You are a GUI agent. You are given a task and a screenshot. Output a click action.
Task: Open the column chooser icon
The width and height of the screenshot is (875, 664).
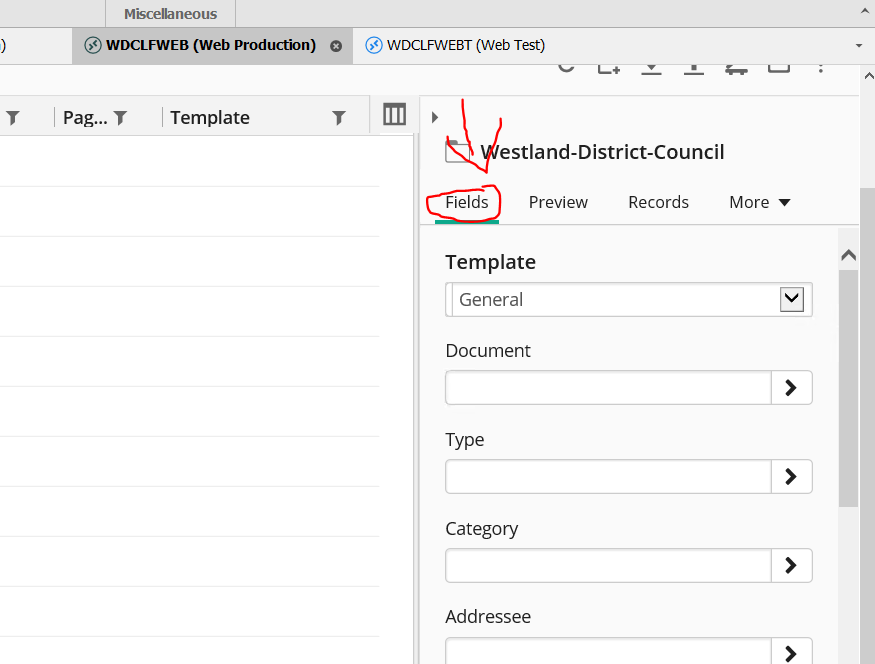coord(395,115)
